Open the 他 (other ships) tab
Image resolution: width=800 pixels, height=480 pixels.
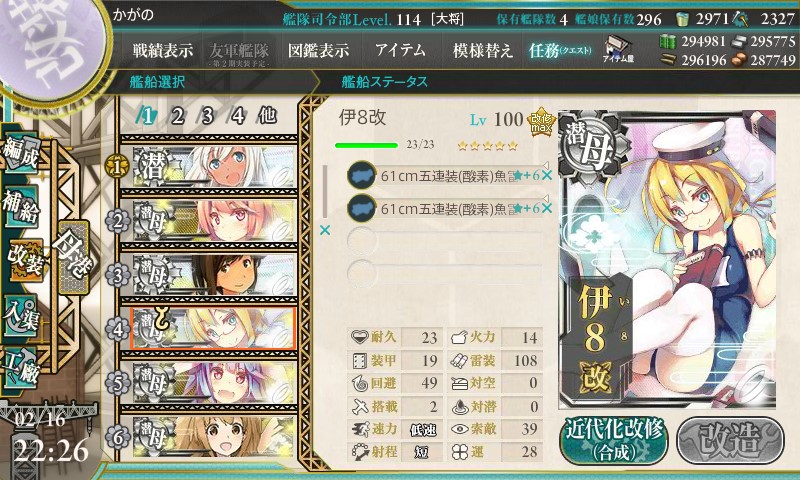(267, 116)
